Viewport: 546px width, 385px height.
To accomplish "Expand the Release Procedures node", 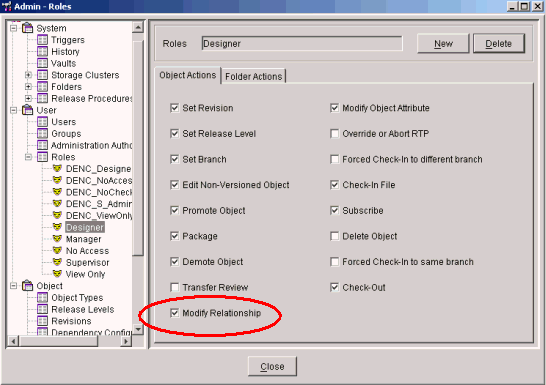I will 28,99.
